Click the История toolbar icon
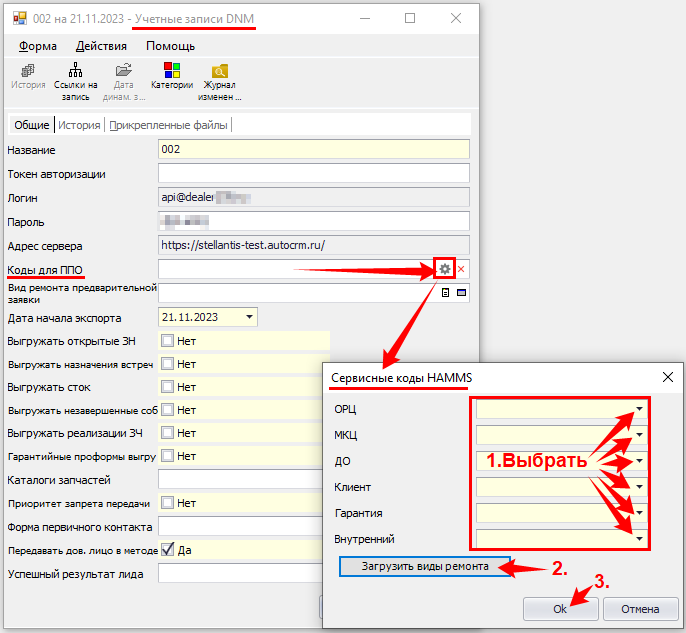 [28, 76]
